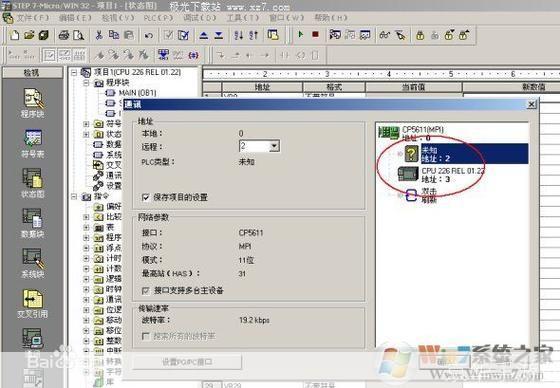Image resolution: width=560 pixels, height=388 pixels.
Task: Expand the 时钟 instruction folder
Action: 86,289
